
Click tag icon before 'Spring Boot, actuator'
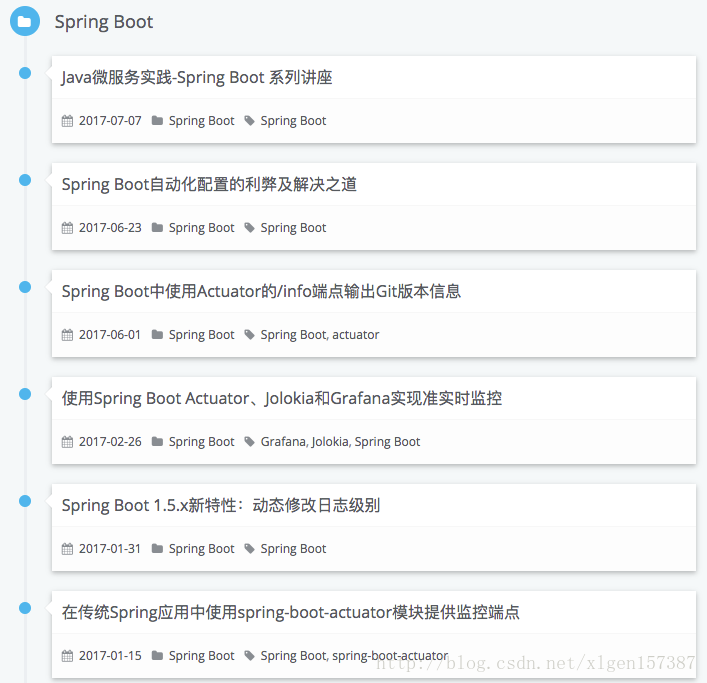click(249, 335)
